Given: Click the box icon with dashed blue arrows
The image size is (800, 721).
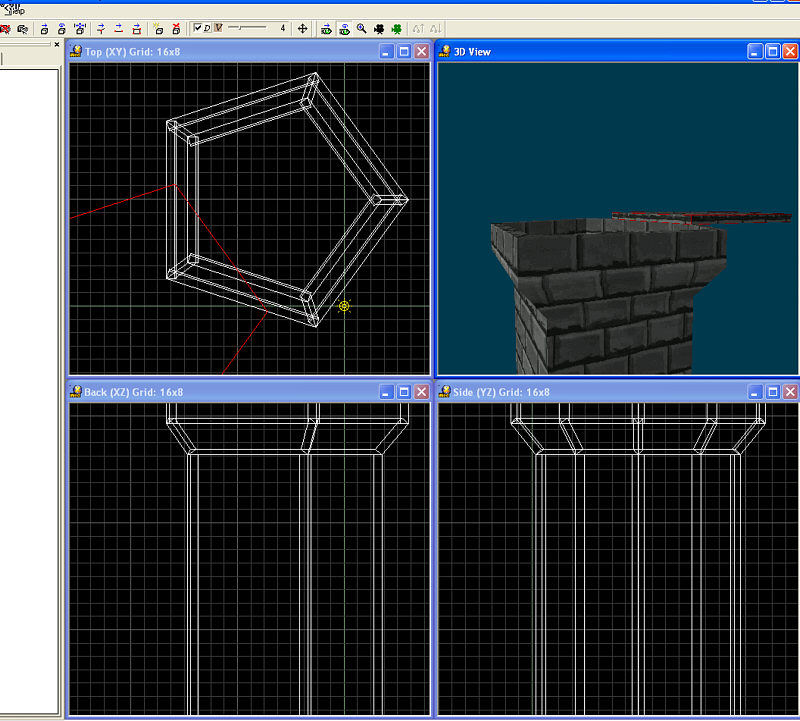Looking at the screenshot, I should click(80, 29).
